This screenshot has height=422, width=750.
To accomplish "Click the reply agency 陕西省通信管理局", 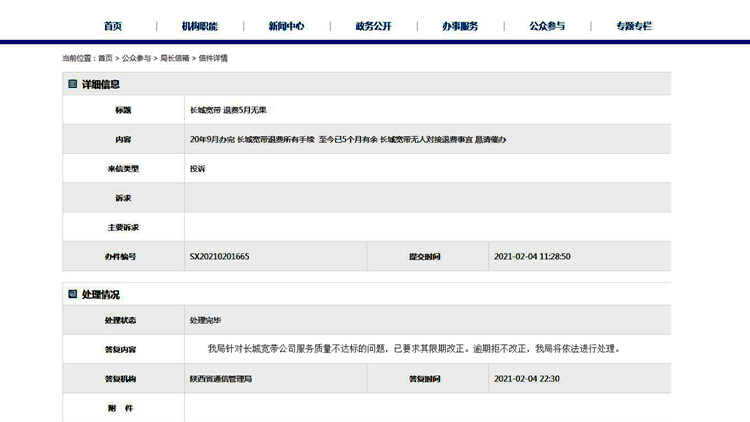I will click(221, 379).
